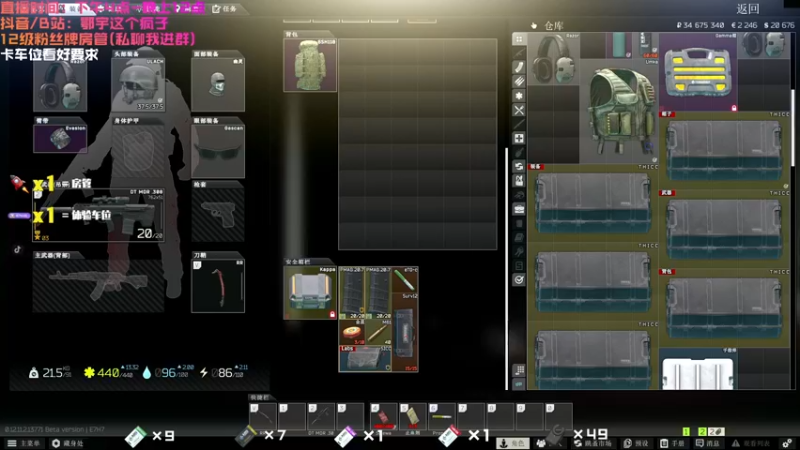Screen dimensions: 800x450
Task: Click the golden star balm tin
Action: 352,332
